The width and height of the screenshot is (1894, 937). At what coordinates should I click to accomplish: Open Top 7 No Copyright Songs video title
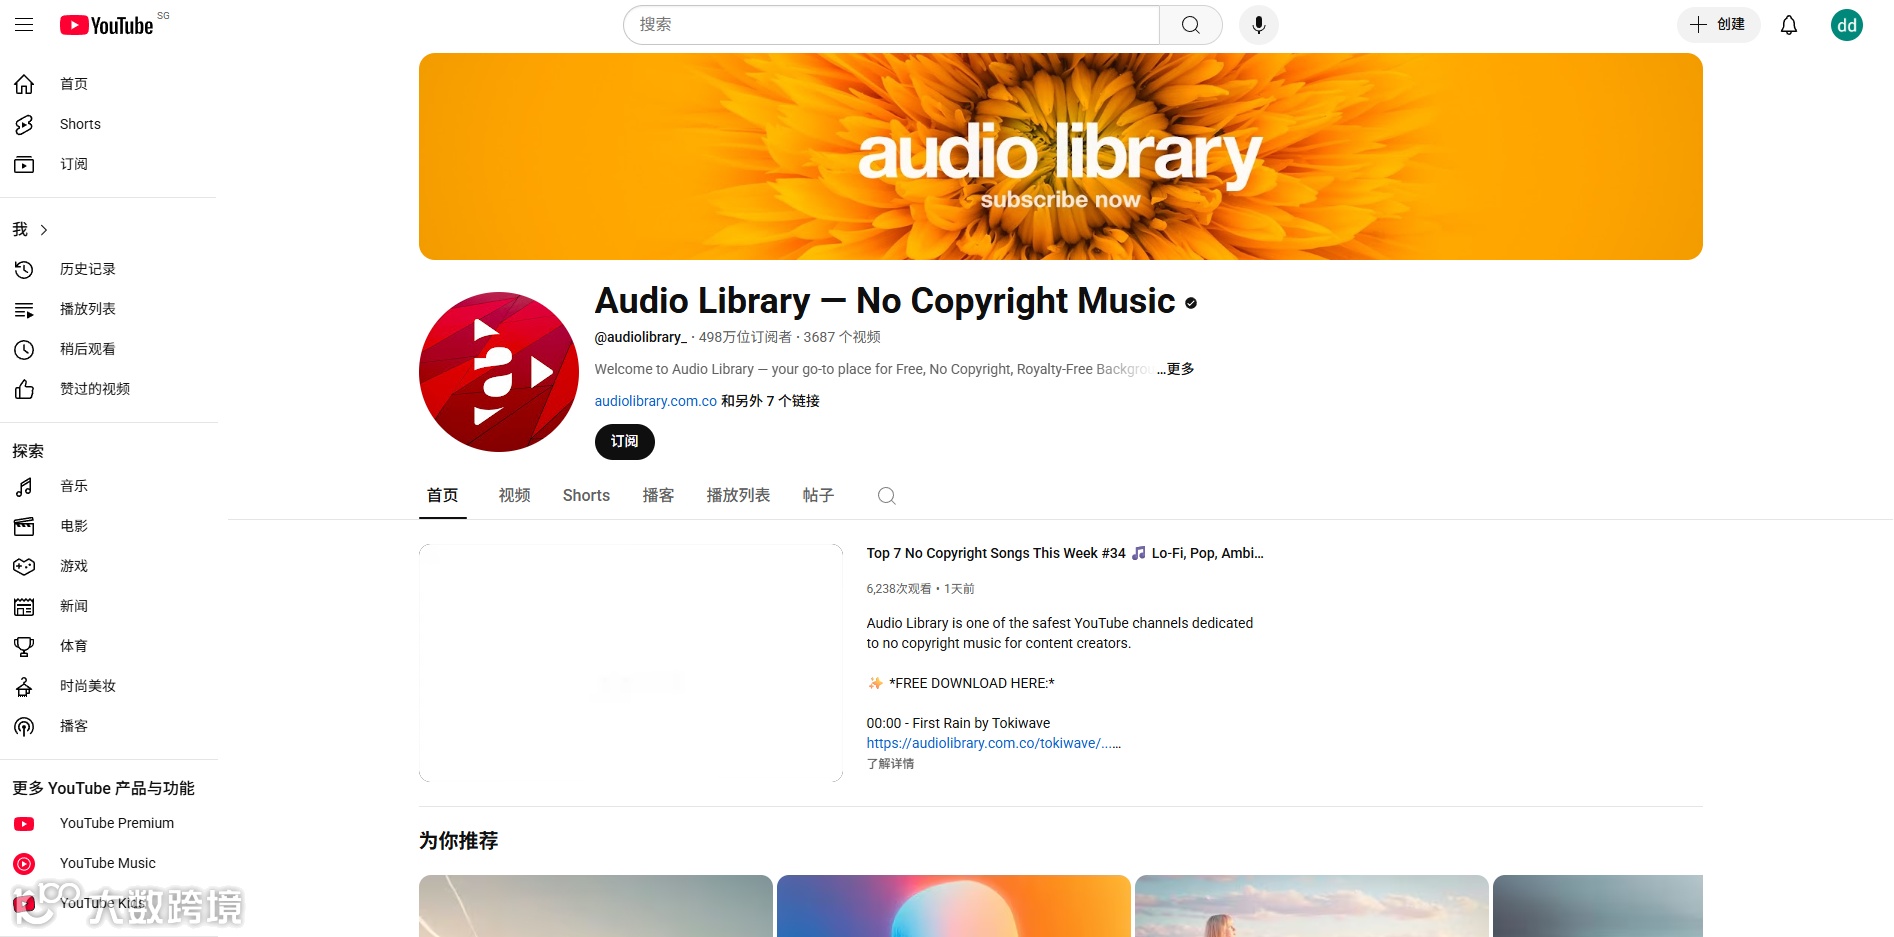[x=1064, y=553]
